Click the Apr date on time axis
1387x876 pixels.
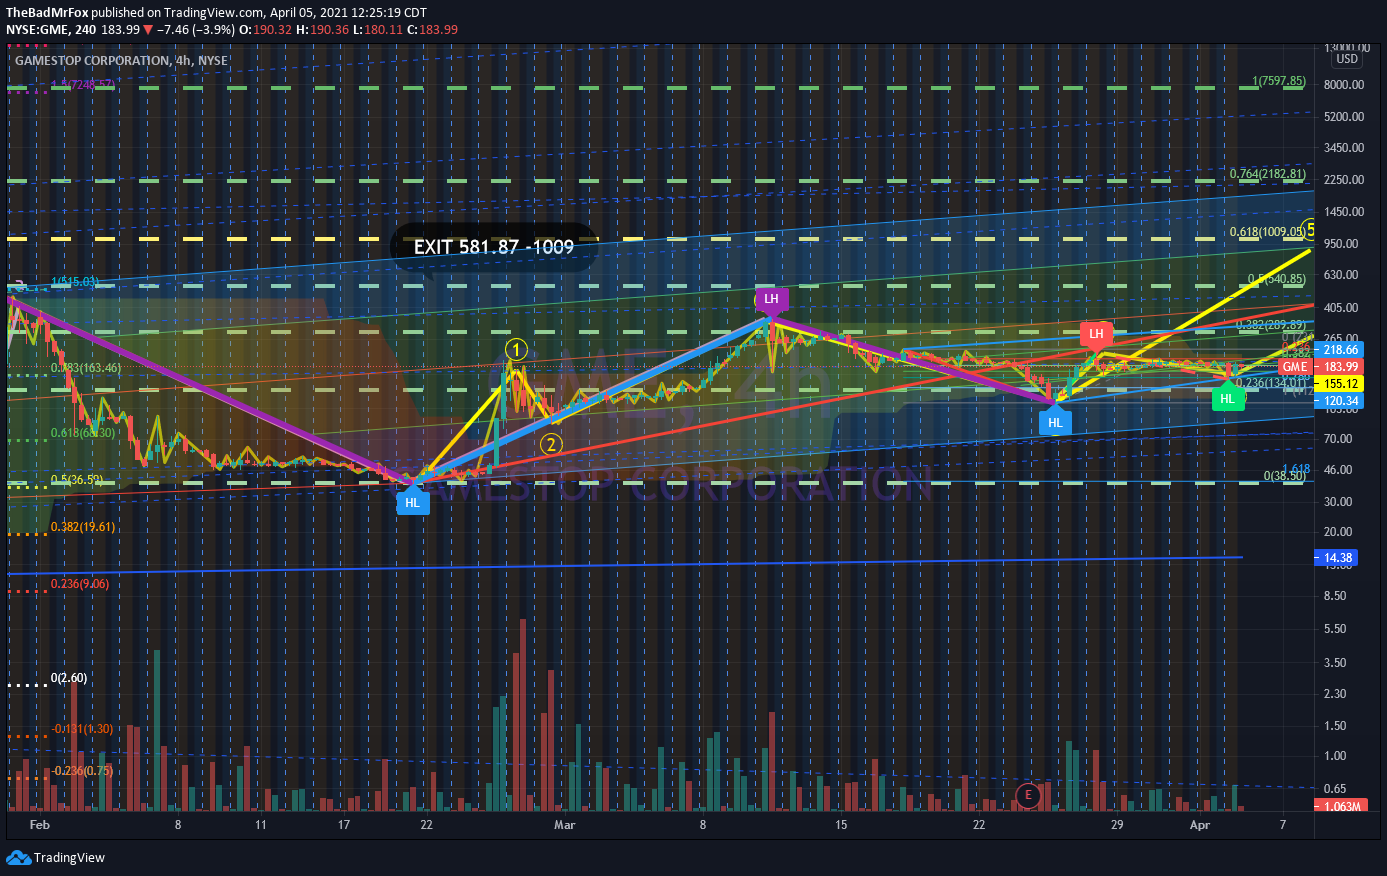point(1200,825)
